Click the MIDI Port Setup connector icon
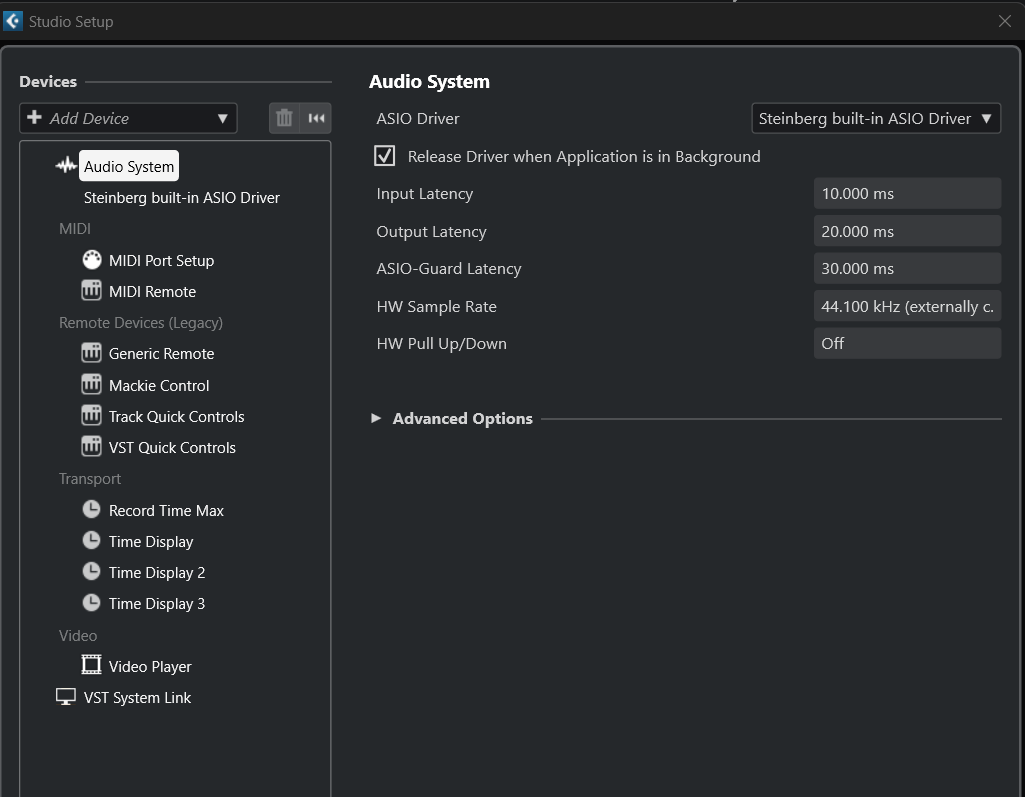 [92, 260]
